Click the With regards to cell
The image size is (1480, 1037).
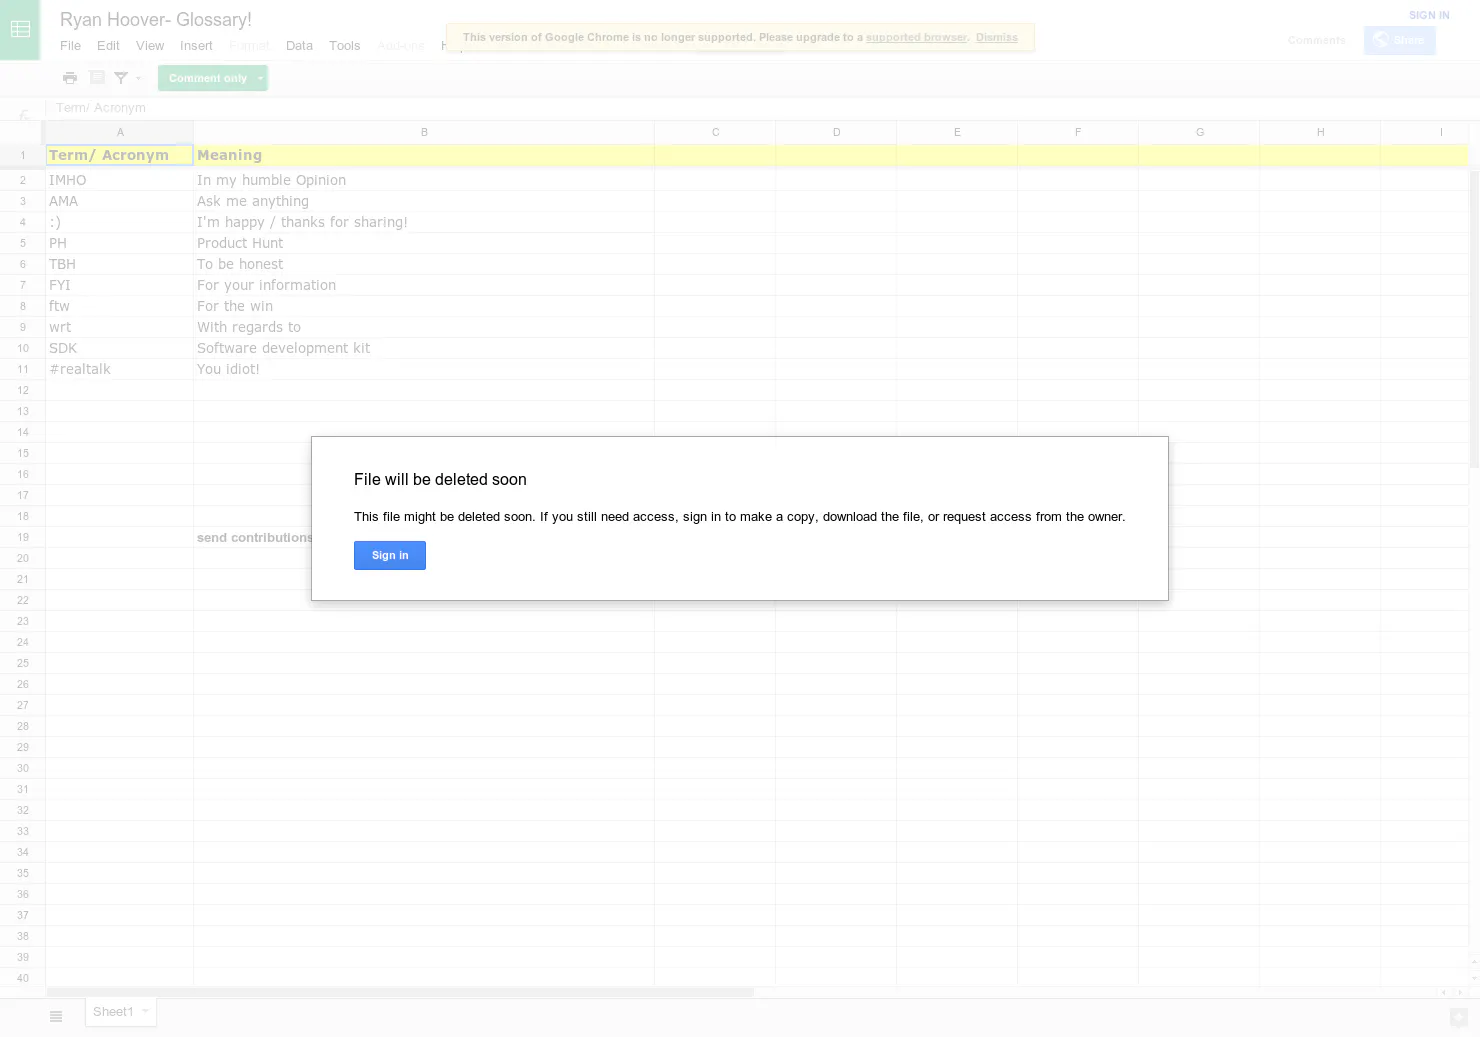click(424, 327)
